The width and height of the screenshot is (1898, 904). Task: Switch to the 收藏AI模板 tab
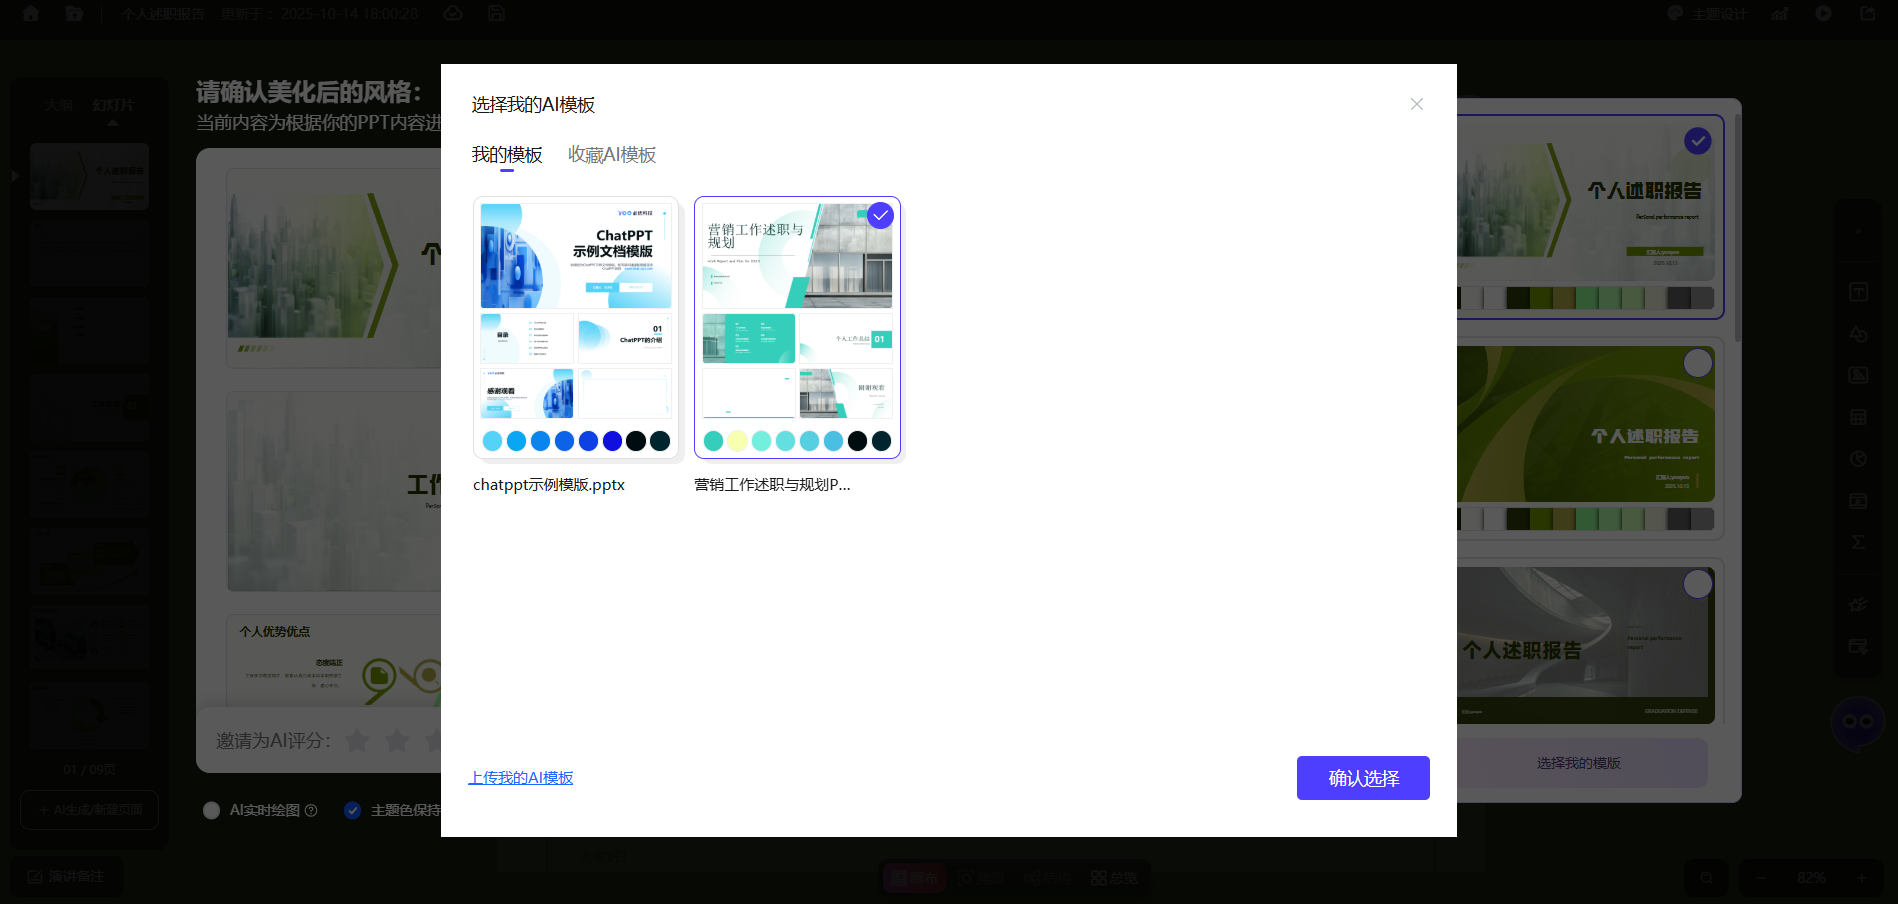click(611, 155)
